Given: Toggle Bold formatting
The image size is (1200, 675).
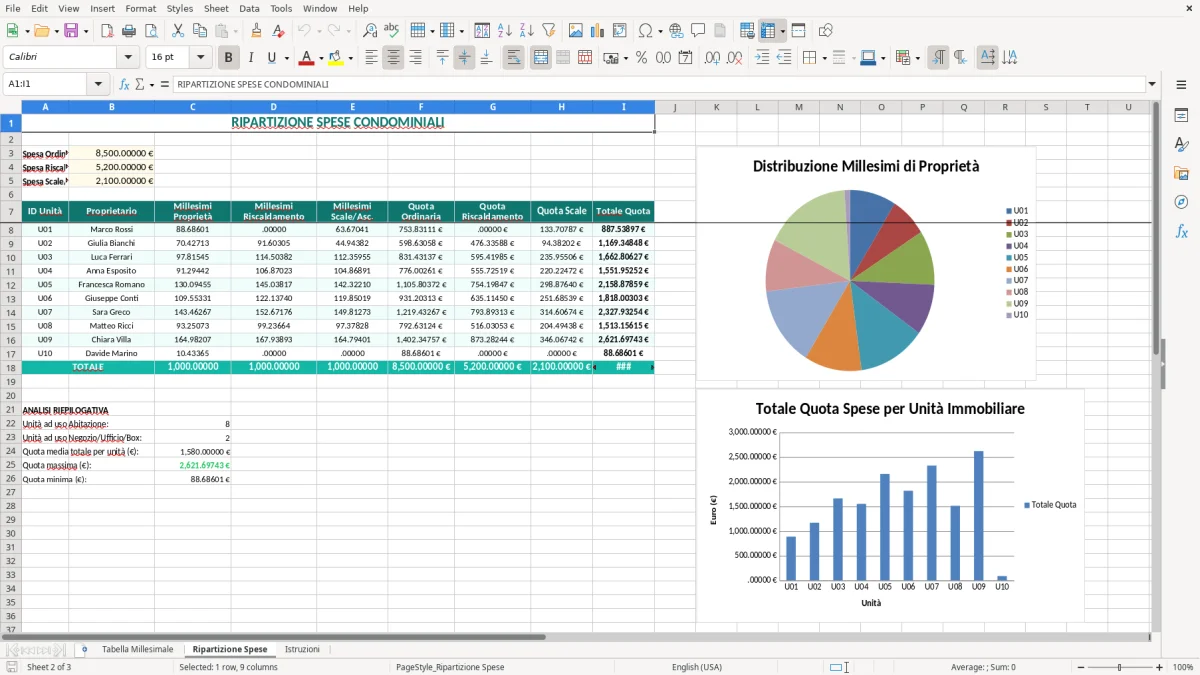Looking at the screenshot, I should 228,58.
